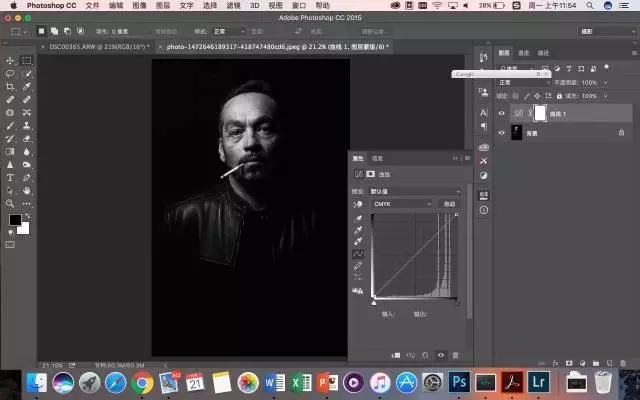The width and height of the screenshot is (640, 400).
Task: Open Lightroom from the Dock
Action: (541, 381)
